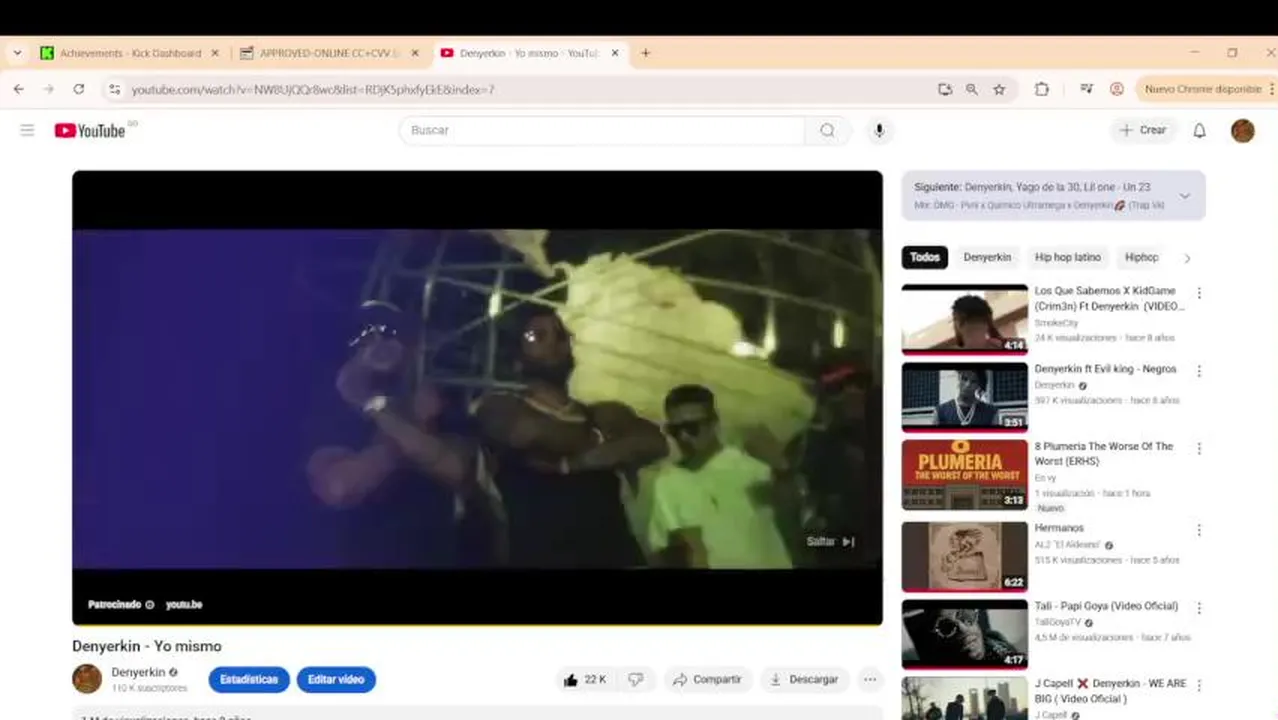Open options for Hermanos video
1278x720 pixels.
(1199, 530)
